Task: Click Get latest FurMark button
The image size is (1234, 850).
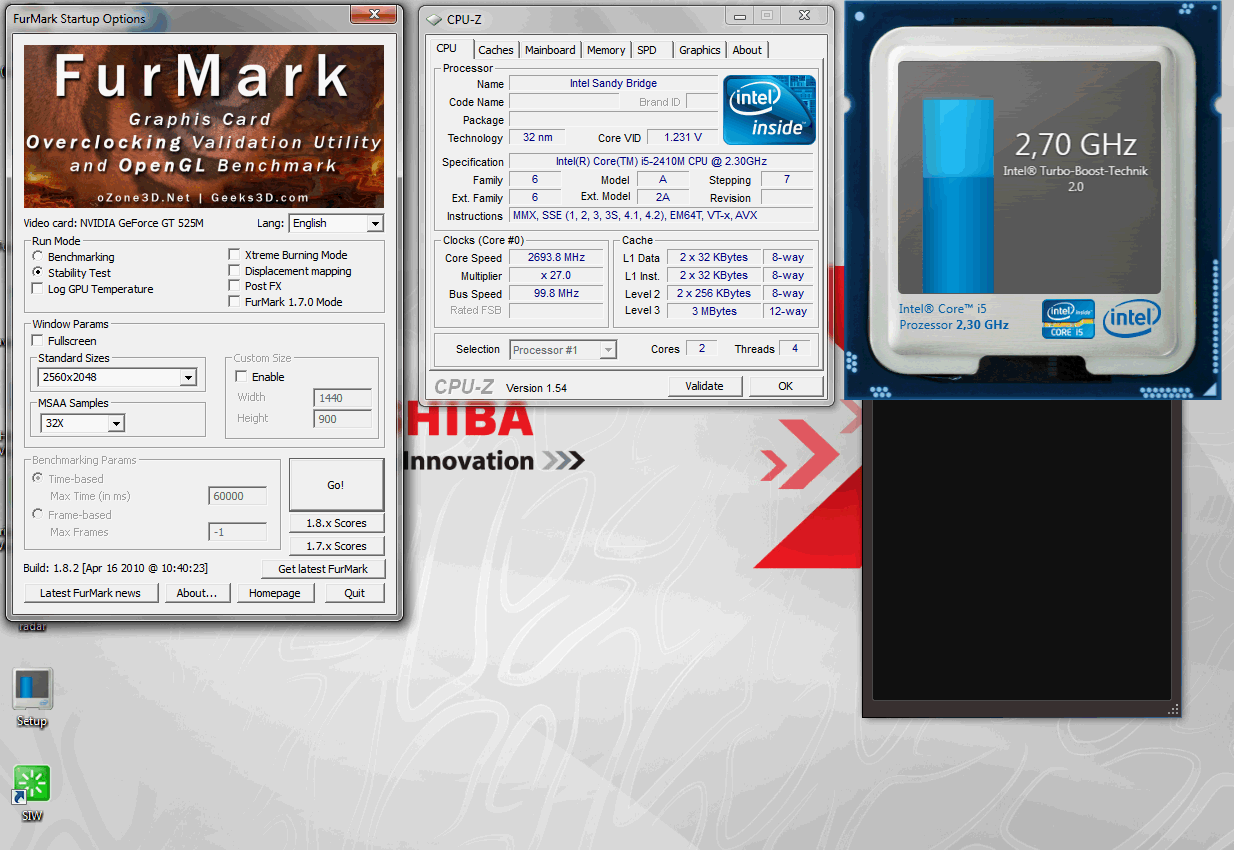Action: 323,569
